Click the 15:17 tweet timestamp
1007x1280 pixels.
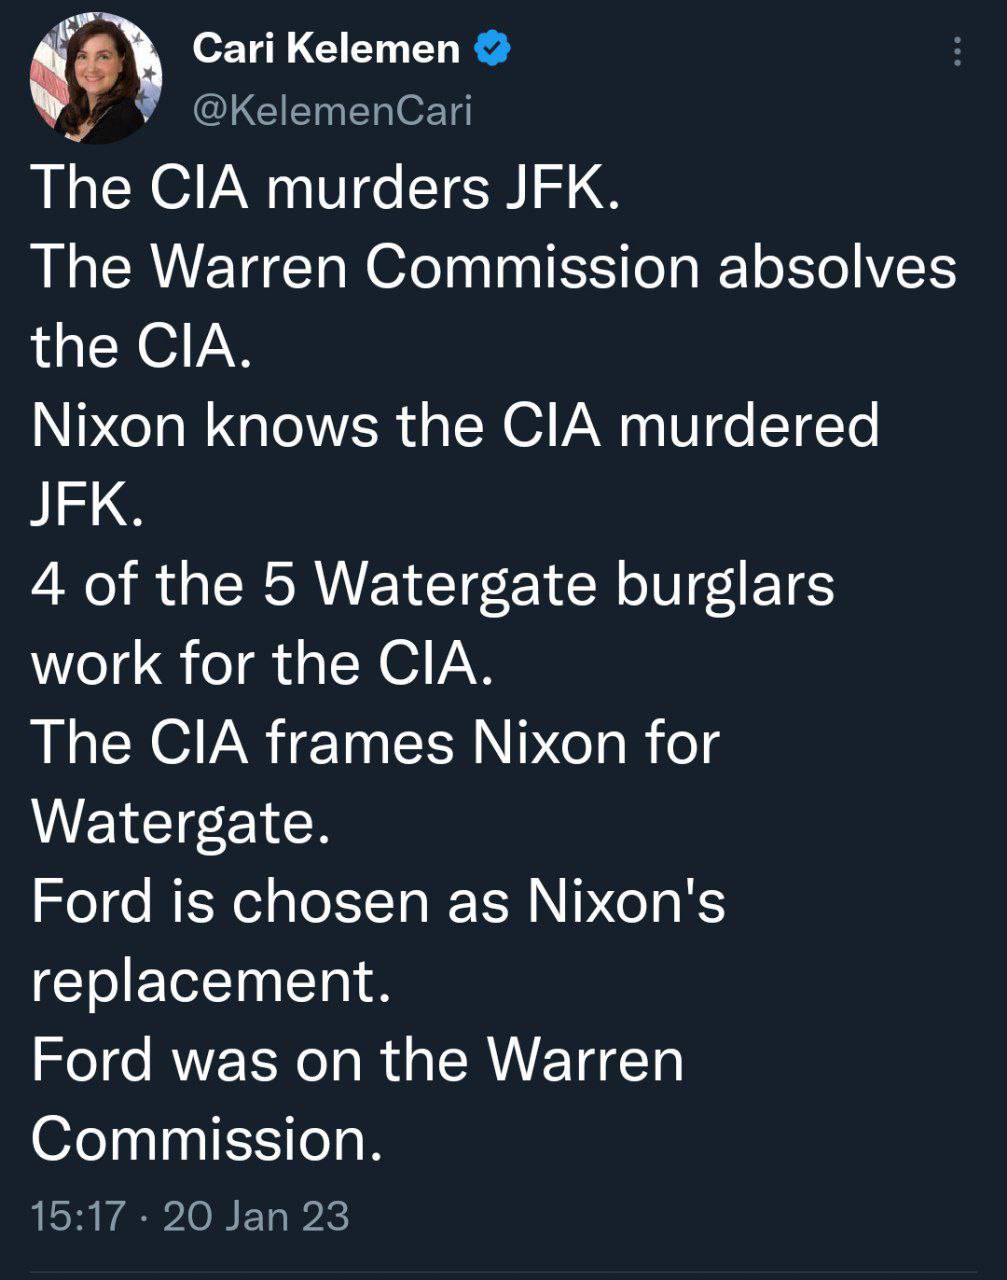point(79,1216)
